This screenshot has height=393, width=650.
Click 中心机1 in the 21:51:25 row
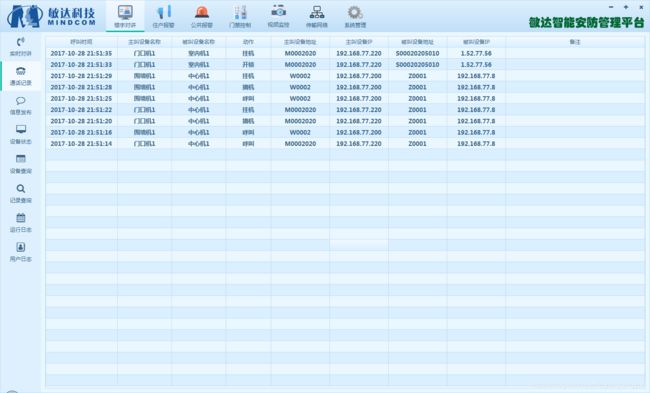click(199, 99)
